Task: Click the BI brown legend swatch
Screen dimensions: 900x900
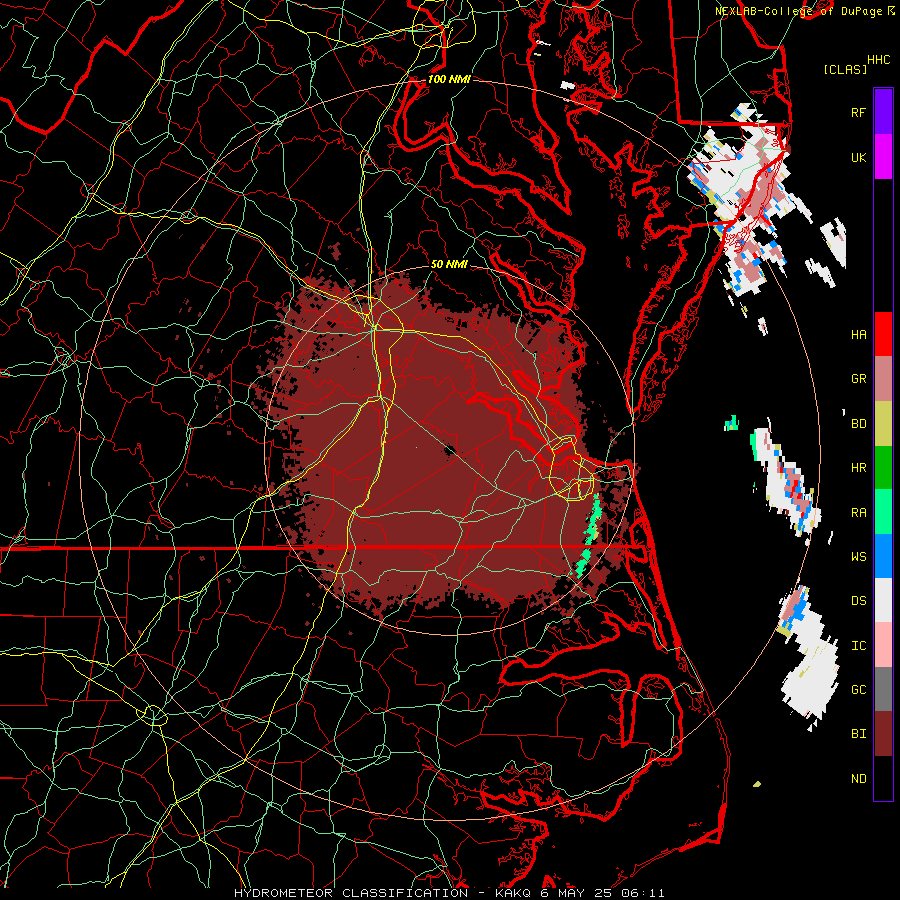Action: click(x=883, y=734)
